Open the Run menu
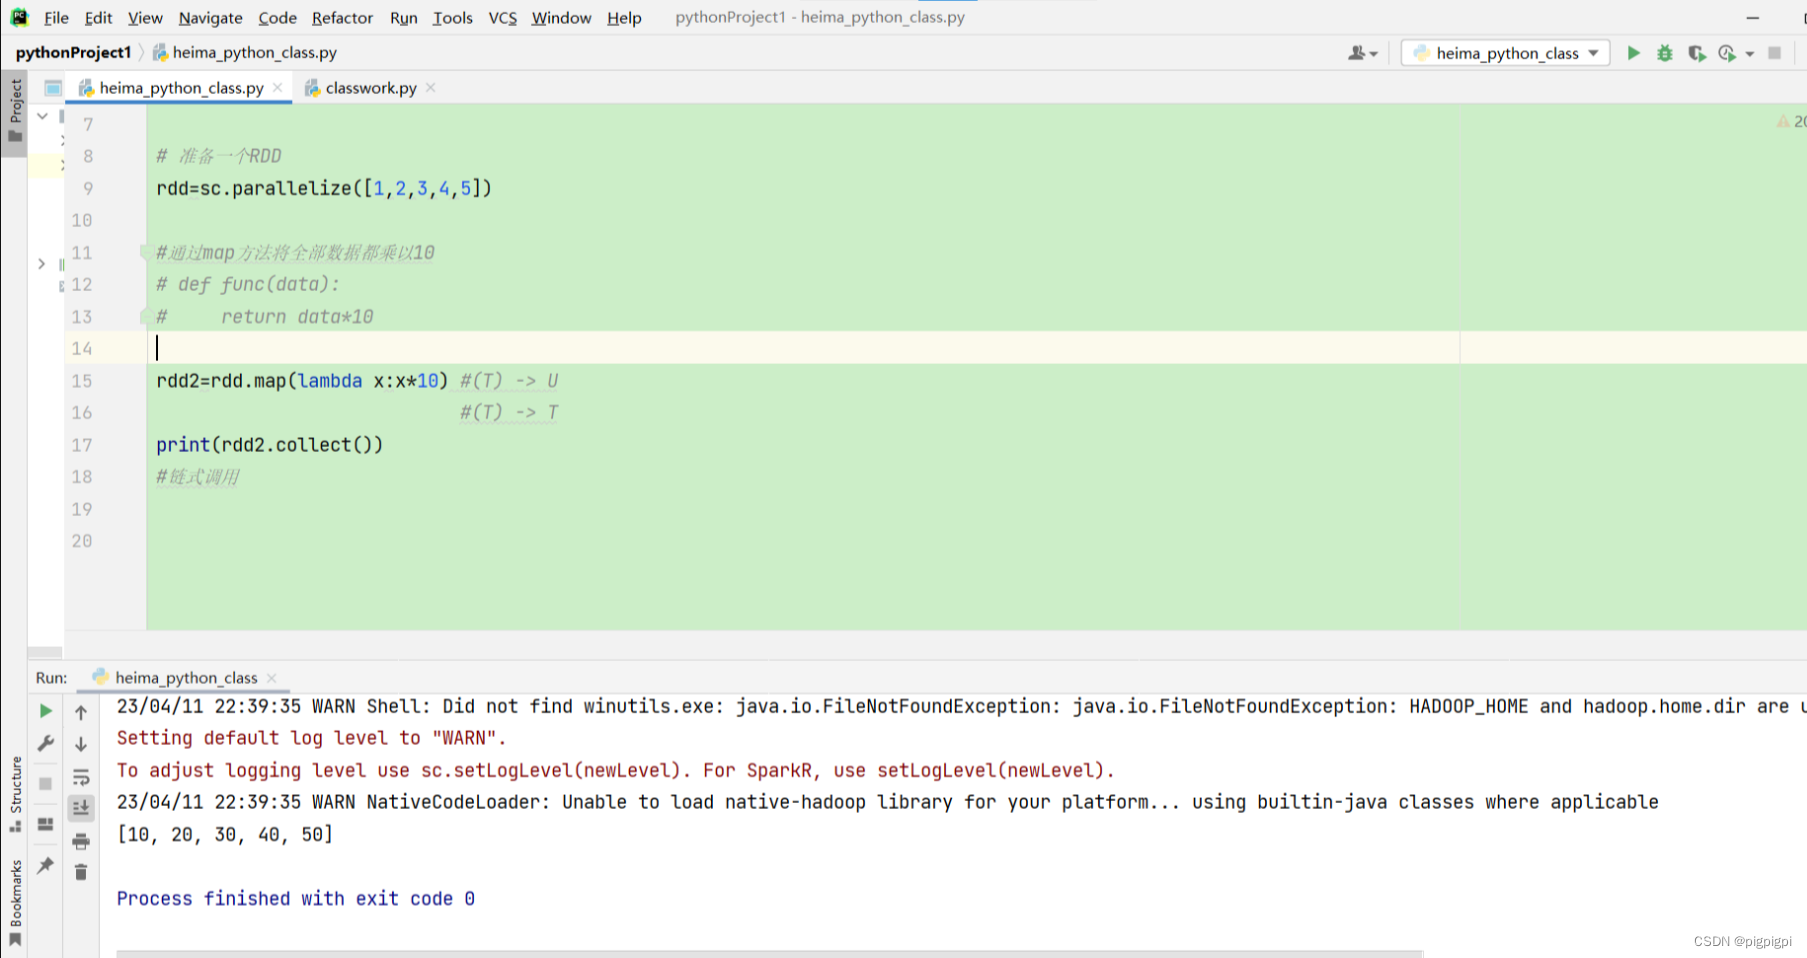 pos(404,18)
